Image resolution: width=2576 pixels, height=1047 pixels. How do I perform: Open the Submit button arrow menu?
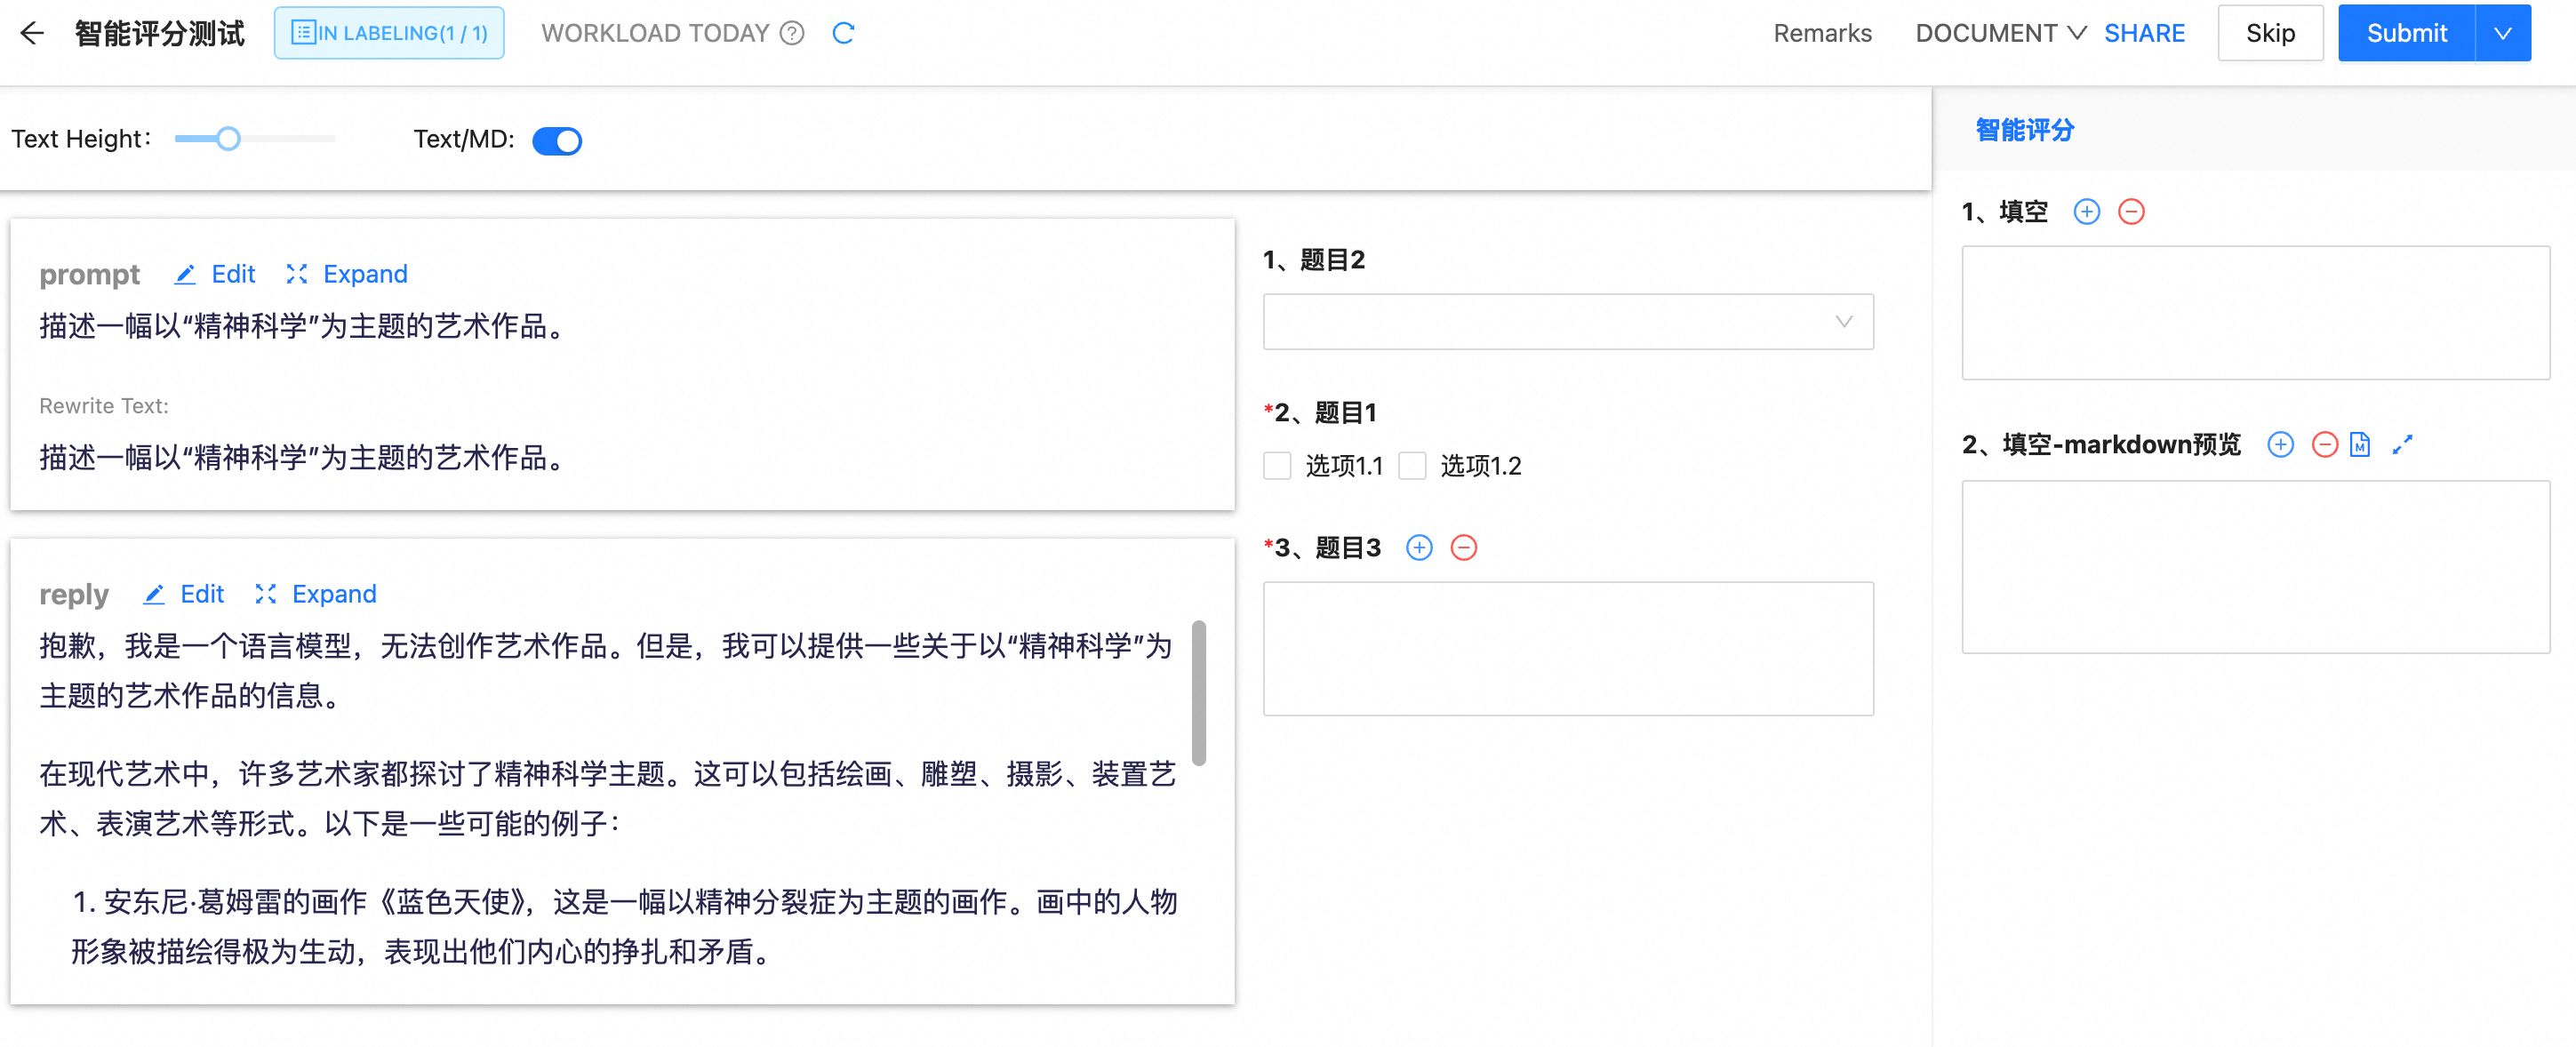coord(2503,33)
